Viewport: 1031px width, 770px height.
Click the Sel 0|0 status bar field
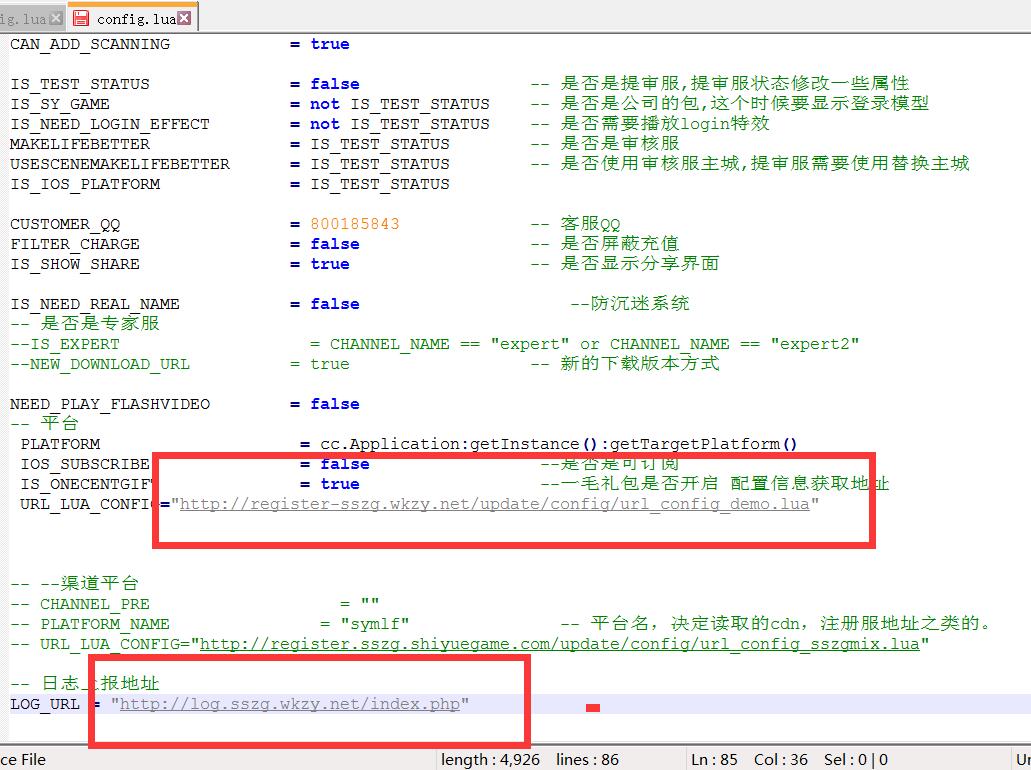click(x=855, y=759)
